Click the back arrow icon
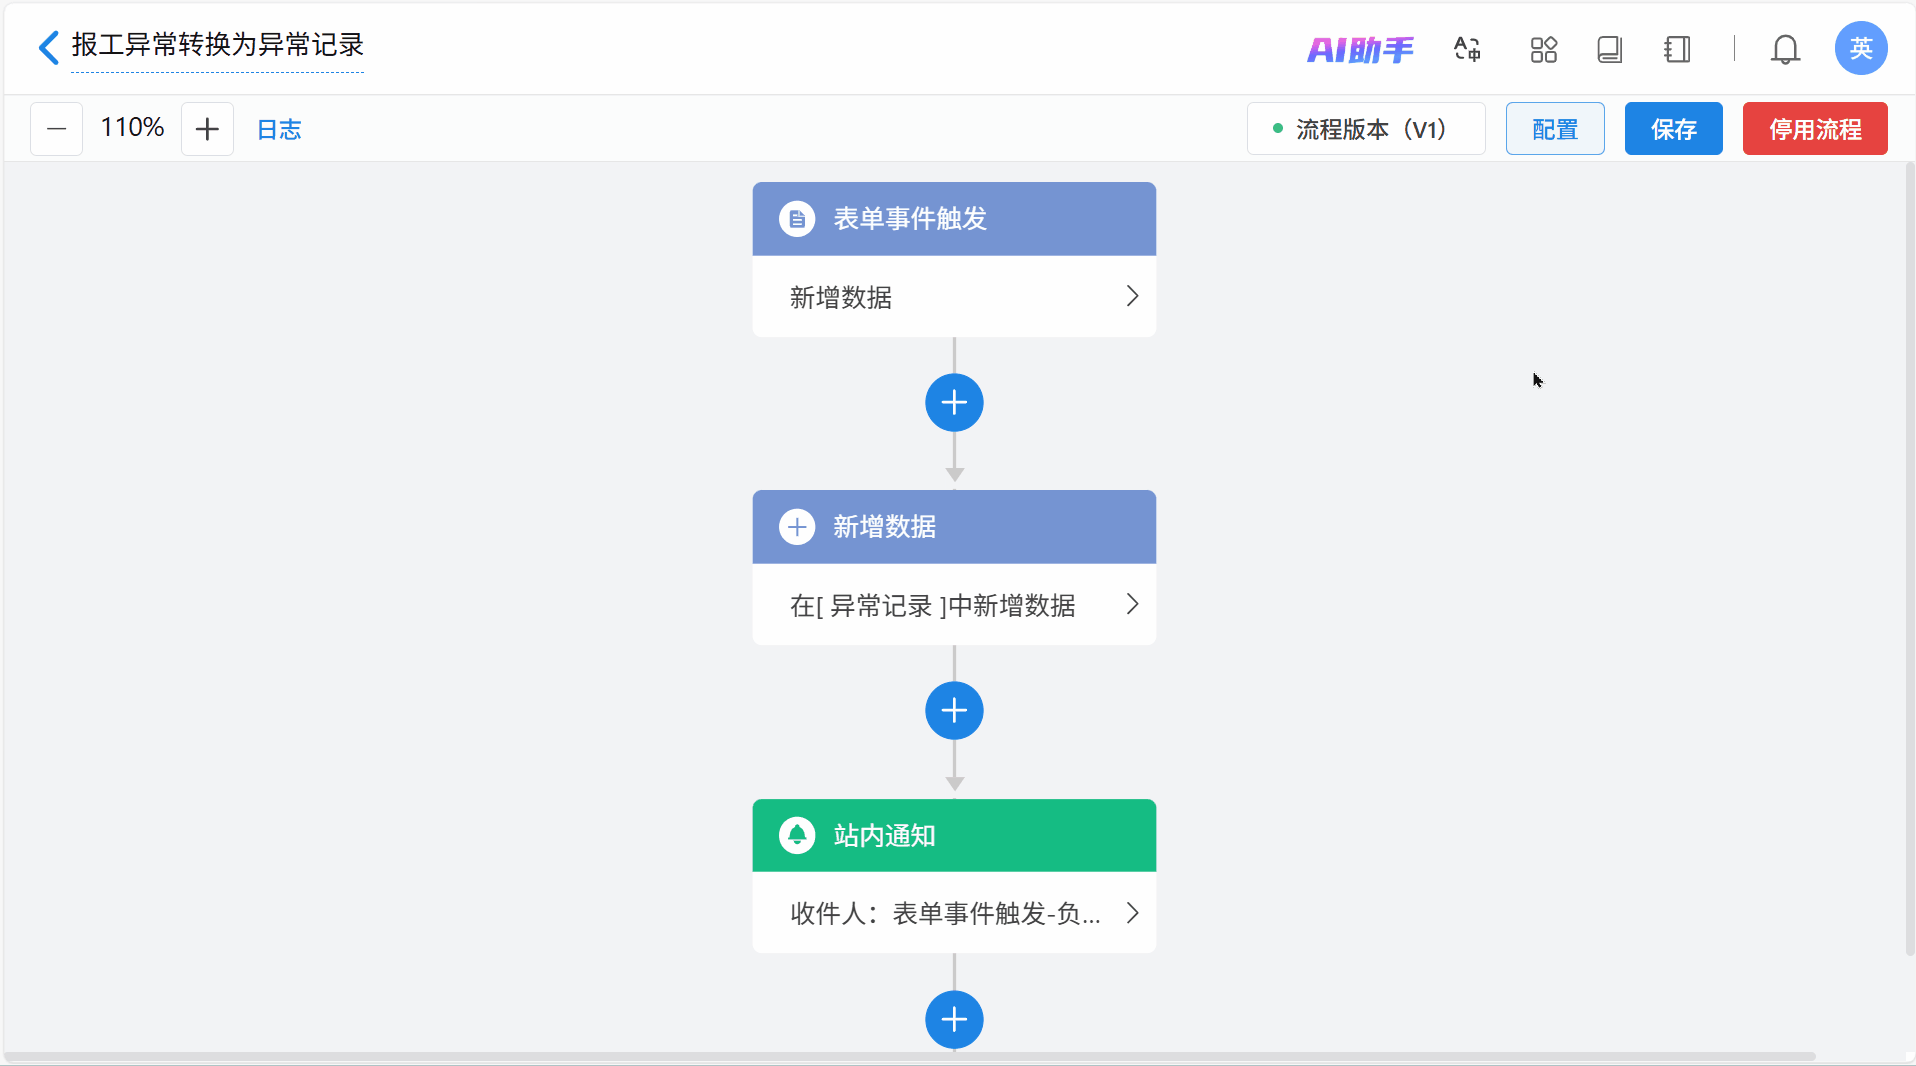Viewport: 1916px width, 1066px height. tap(48, 47)
